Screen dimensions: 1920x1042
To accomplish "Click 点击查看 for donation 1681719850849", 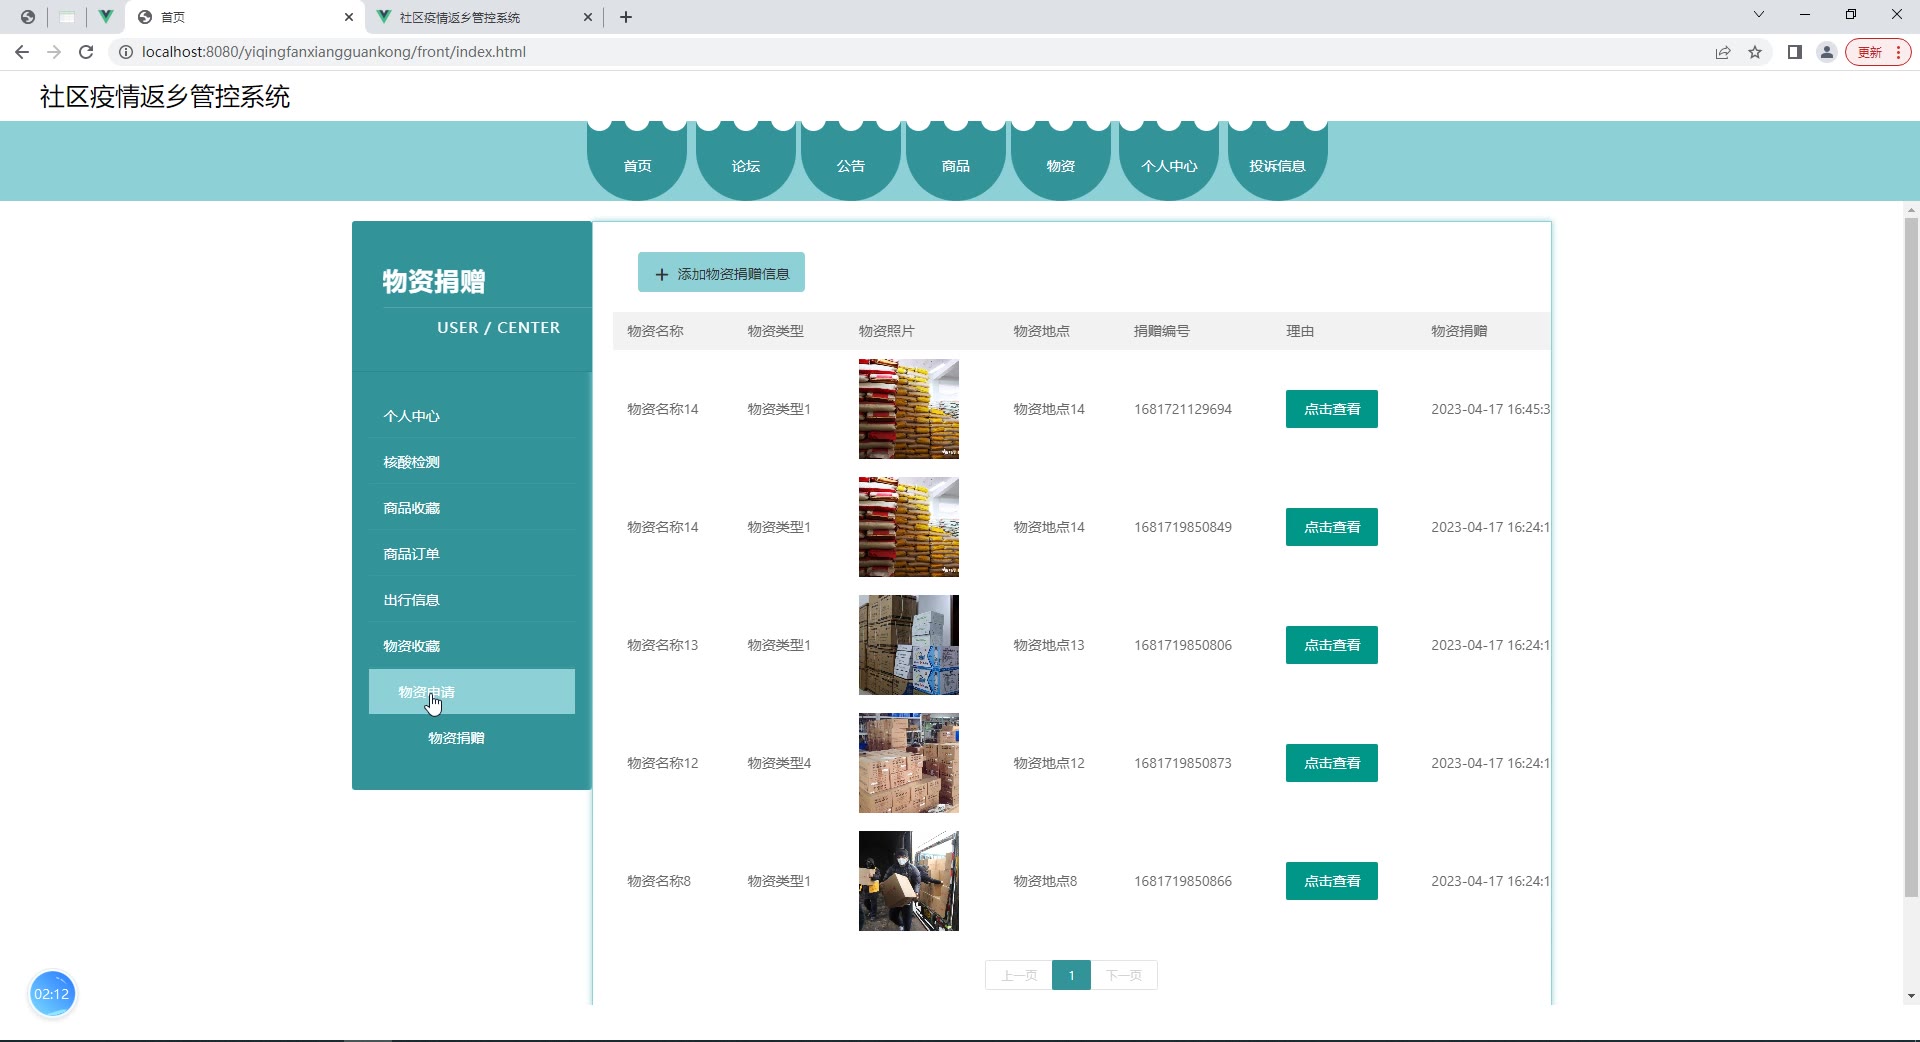I will (x=1332, y=527).
